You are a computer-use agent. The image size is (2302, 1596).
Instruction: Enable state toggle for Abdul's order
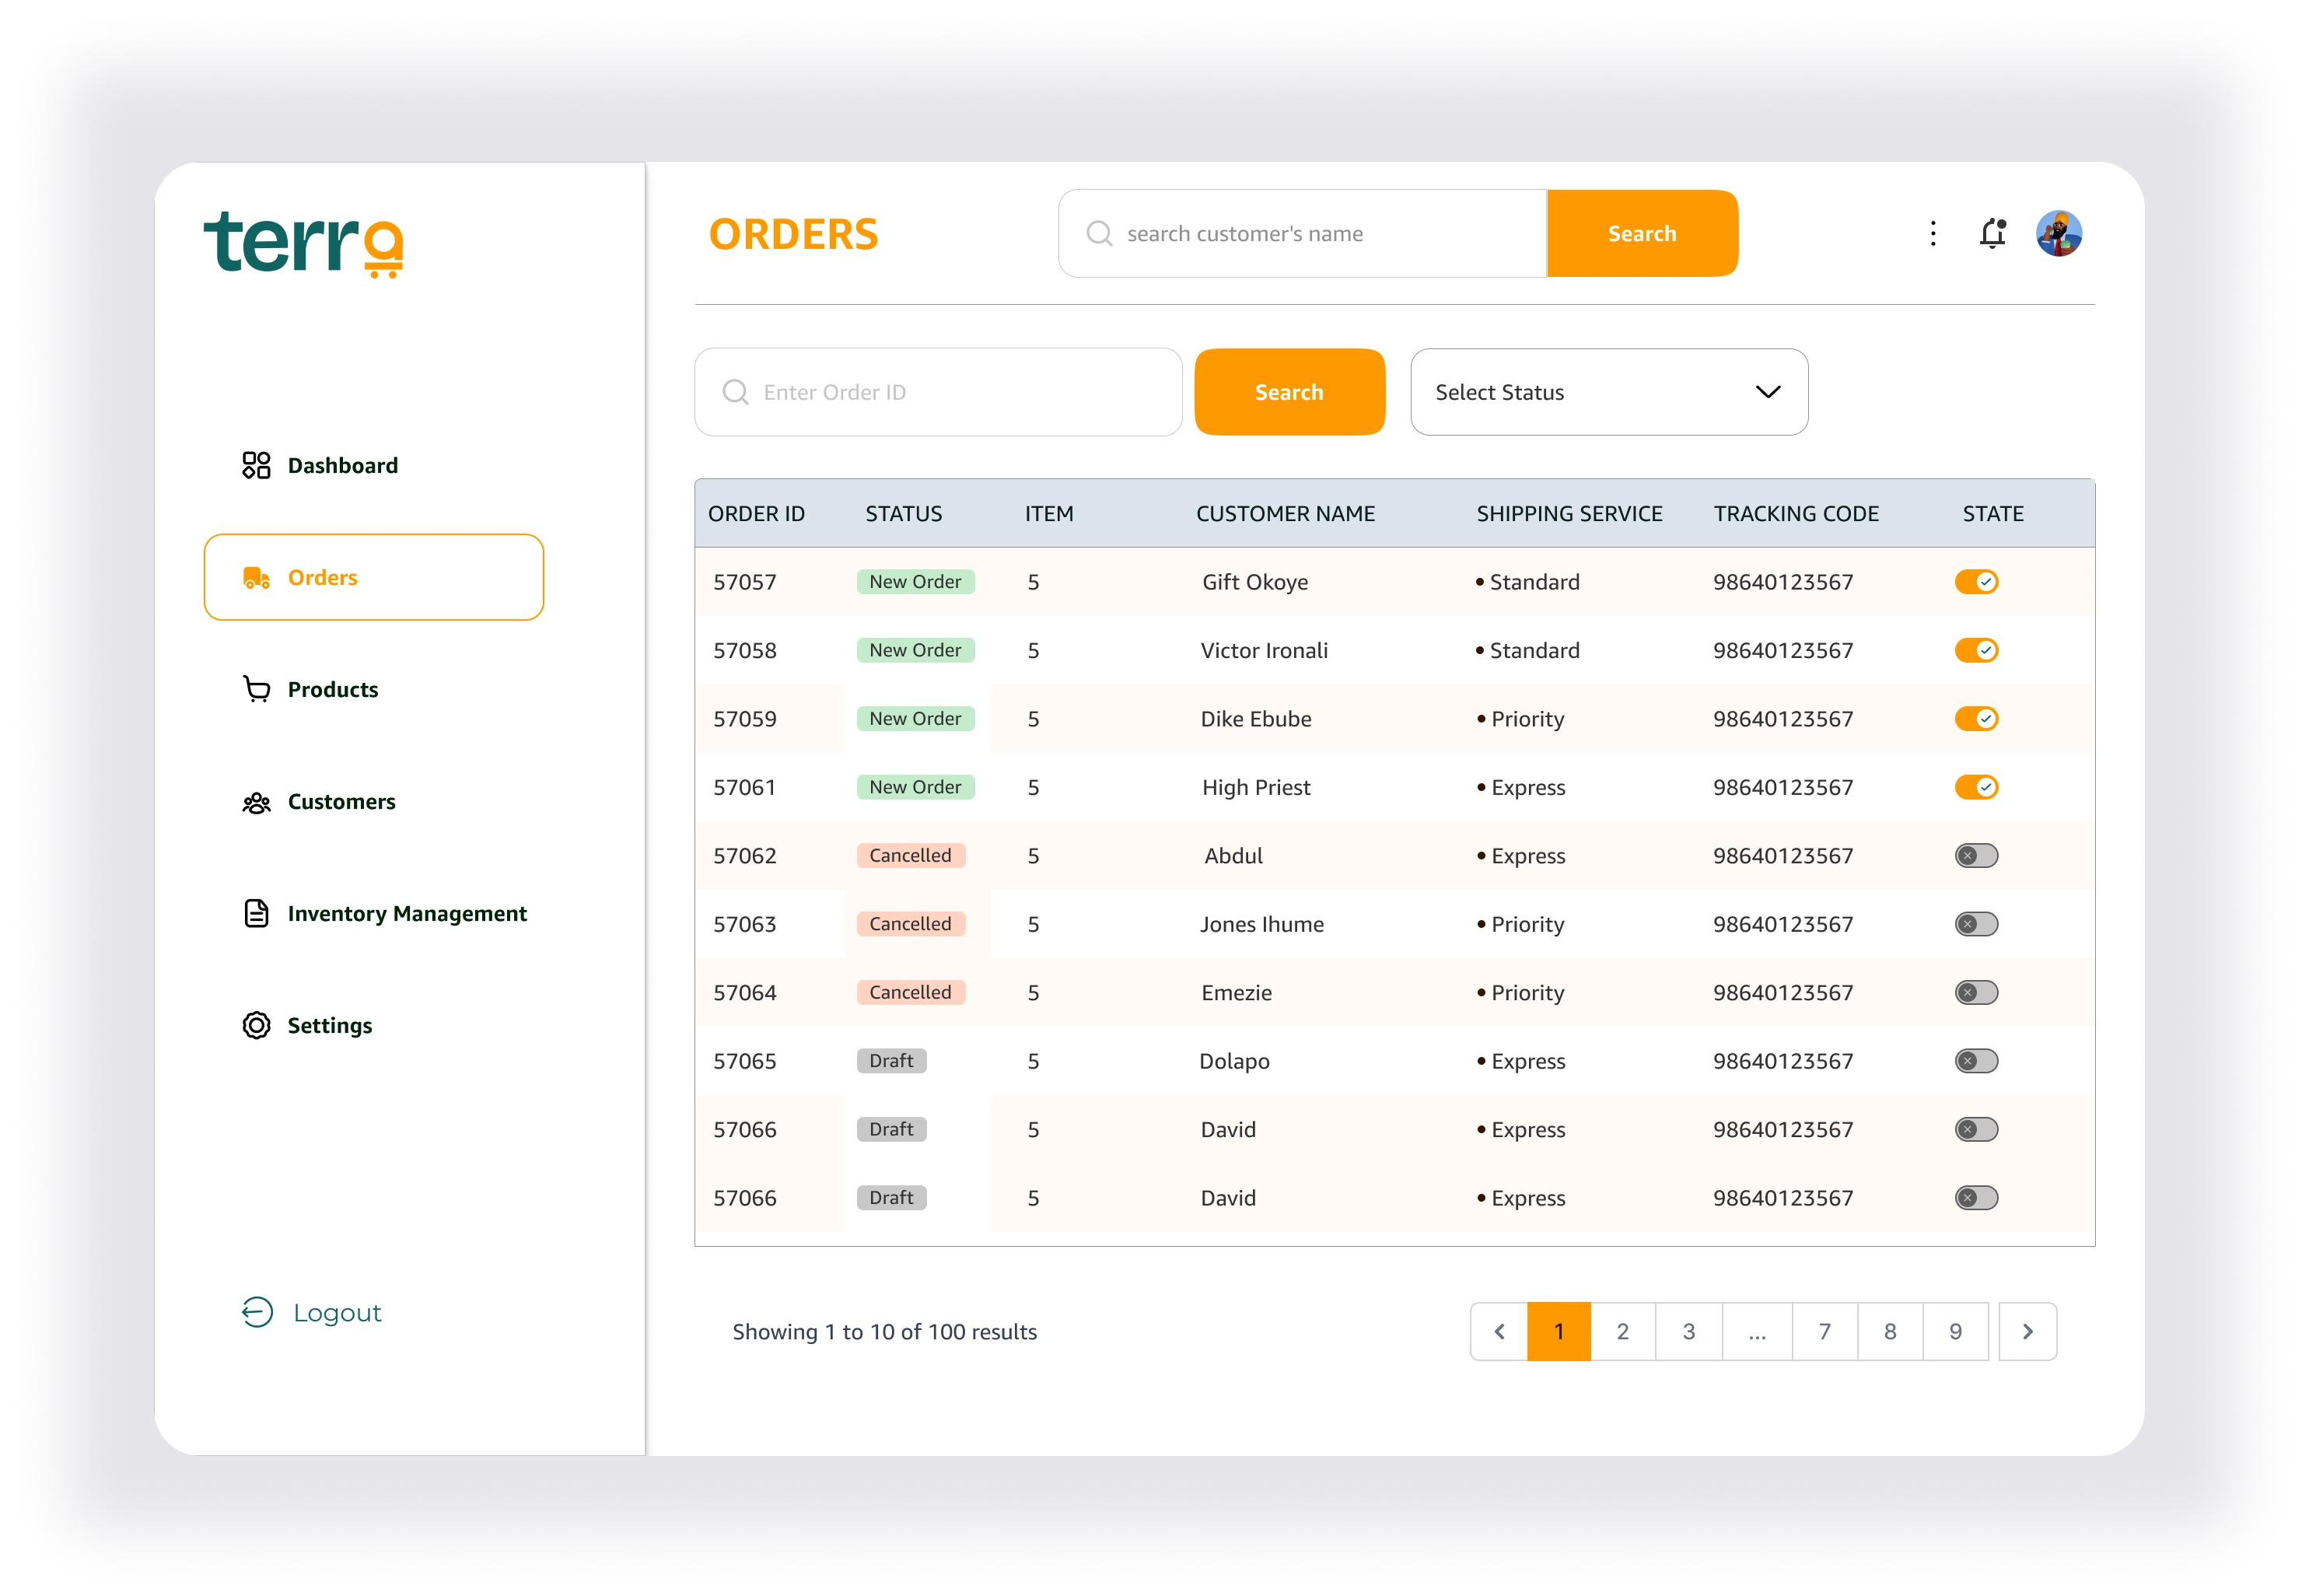(1976, 856)
